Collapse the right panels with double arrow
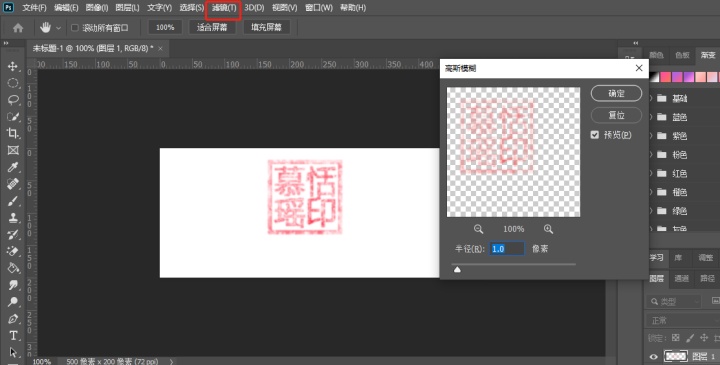The width and height of the screenshot is (720, 365). [x=636, y=43]
